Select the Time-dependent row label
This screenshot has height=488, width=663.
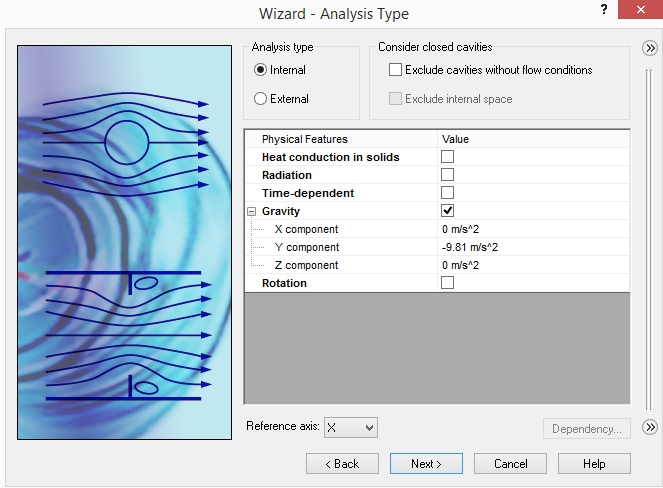point(308,193)
